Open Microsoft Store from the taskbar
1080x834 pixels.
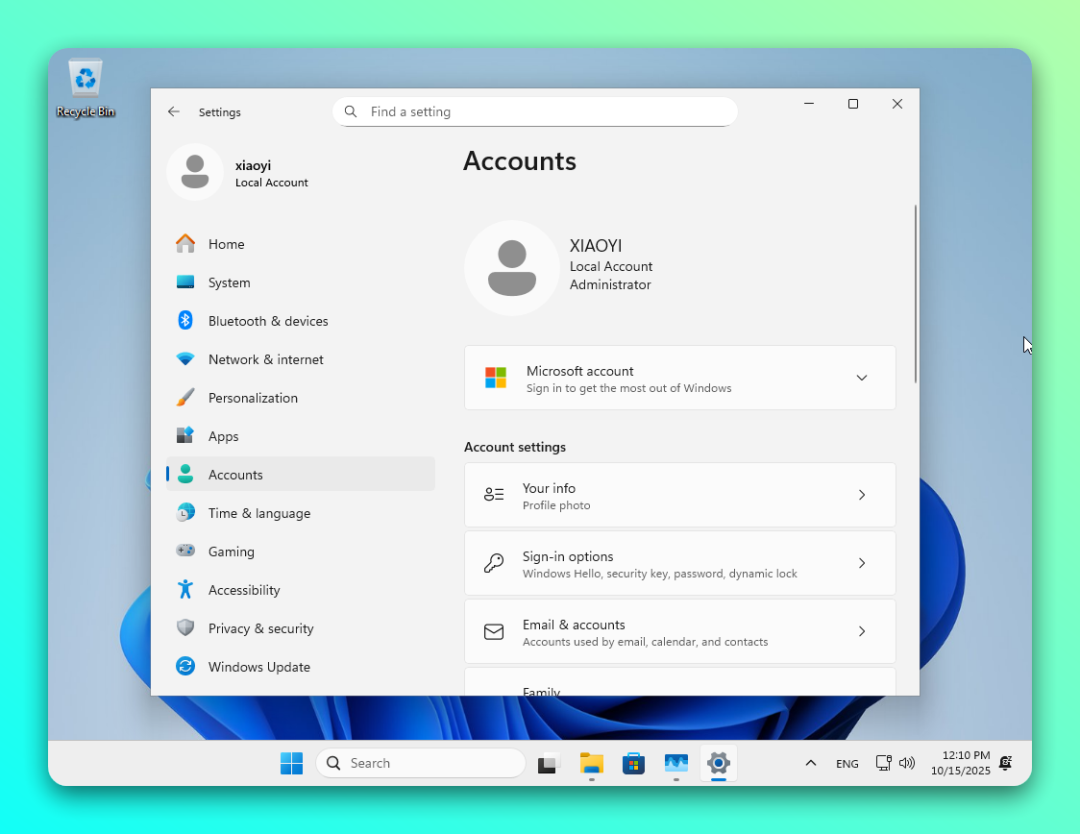tap(633, 764)
